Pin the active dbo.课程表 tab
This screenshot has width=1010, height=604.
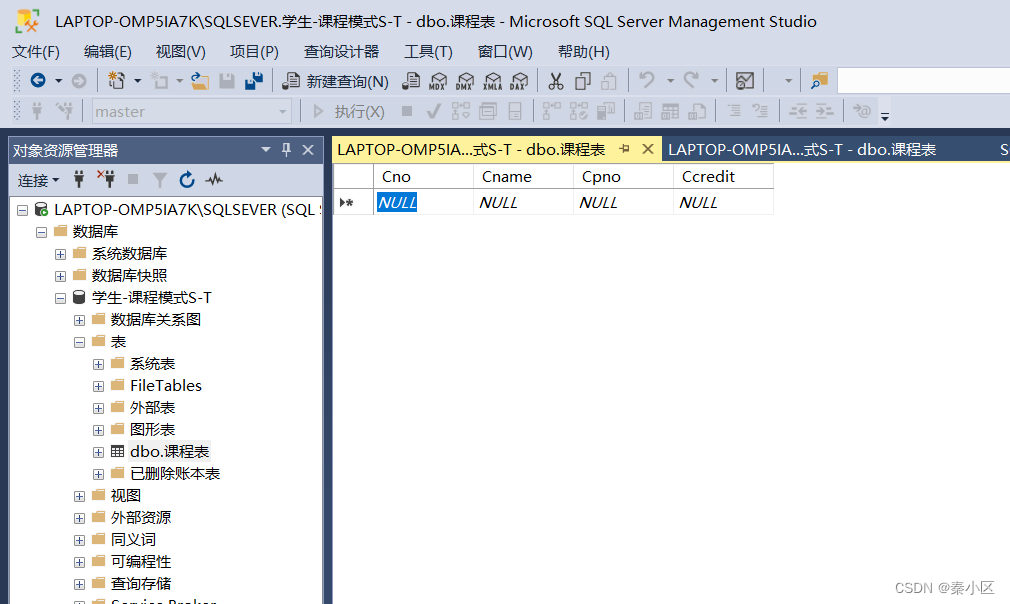click(624, 149)
